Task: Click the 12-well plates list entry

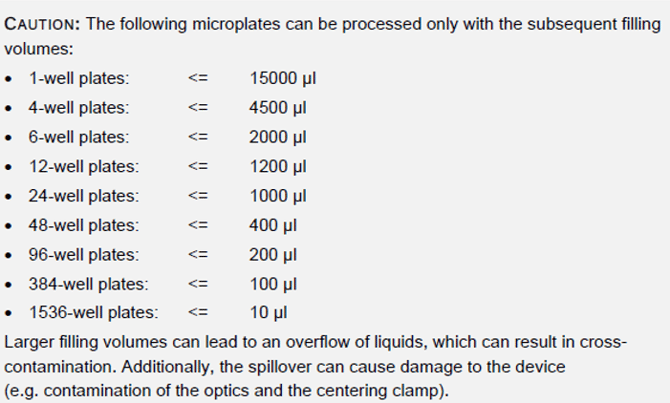Action: pyautogui.click(x=84, y=166)
